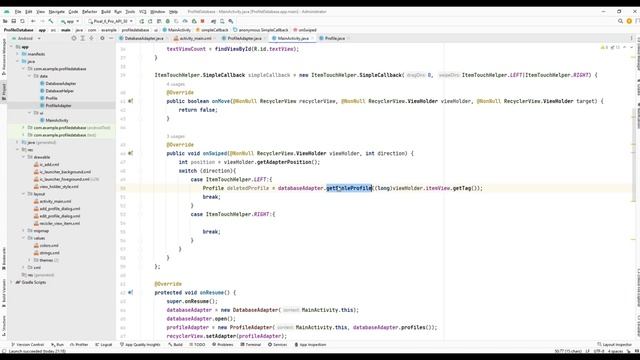640x360 pixels.
Task: Select add_profile_dialog.xml in layout folder
Action: point(57,209)
